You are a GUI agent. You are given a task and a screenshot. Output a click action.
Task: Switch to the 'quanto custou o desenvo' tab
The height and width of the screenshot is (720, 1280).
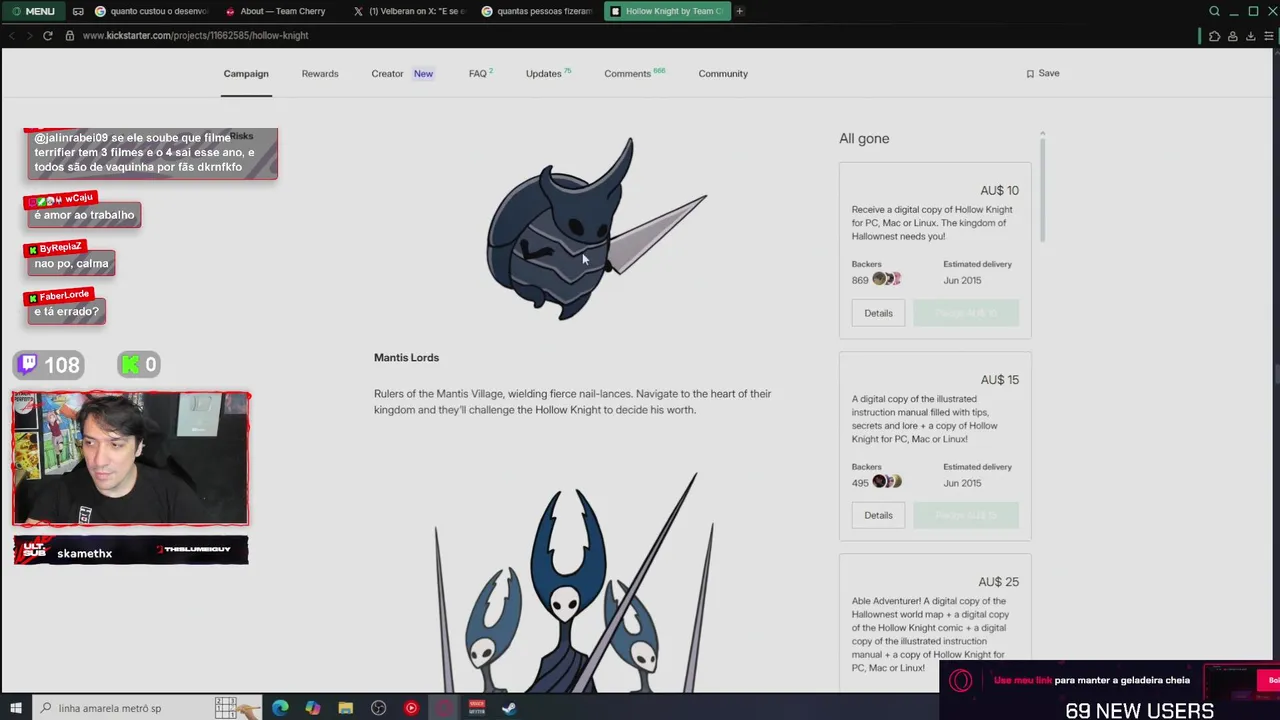[151, 11]
